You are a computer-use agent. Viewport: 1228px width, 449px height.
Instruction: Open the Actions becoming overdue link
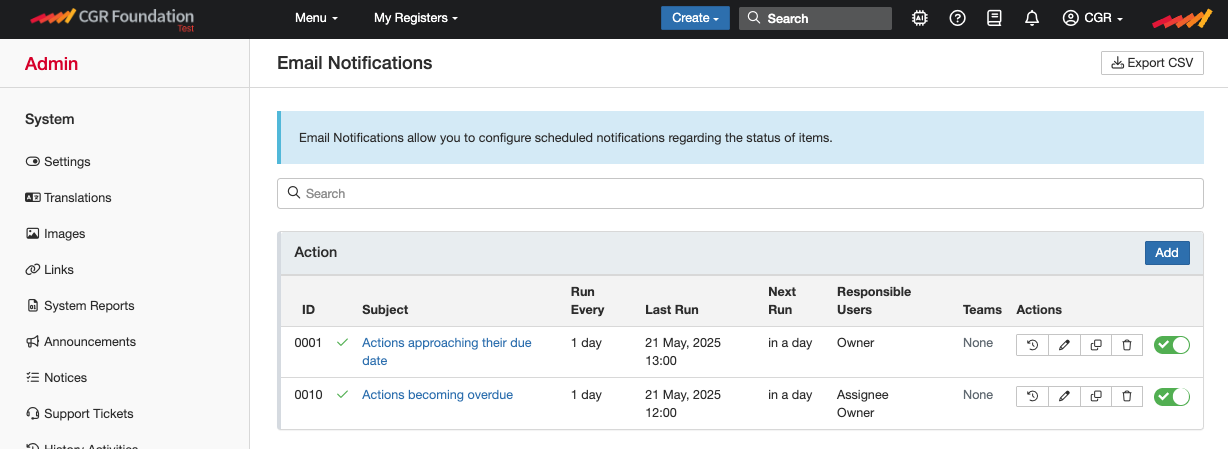tap(437, 395)
